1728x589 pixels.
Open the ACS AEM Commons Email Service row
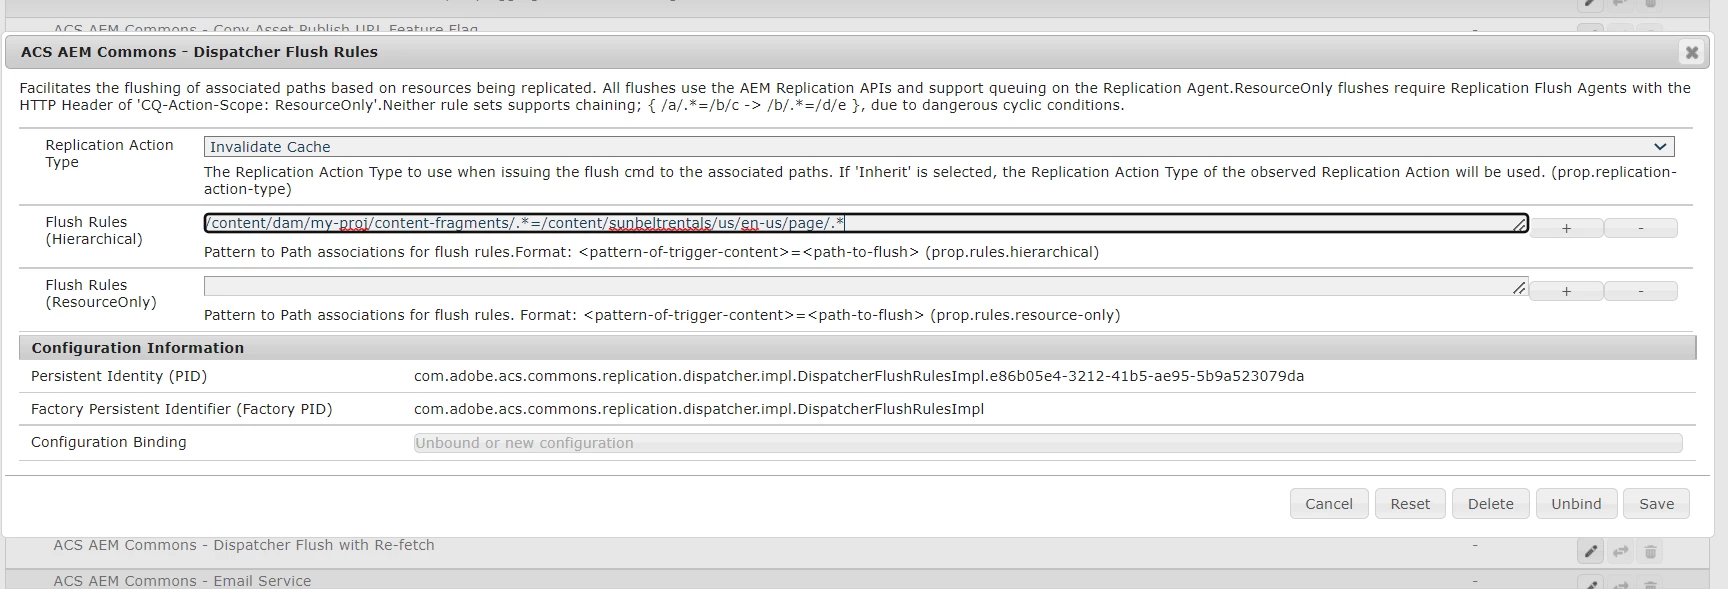point(182,581)
